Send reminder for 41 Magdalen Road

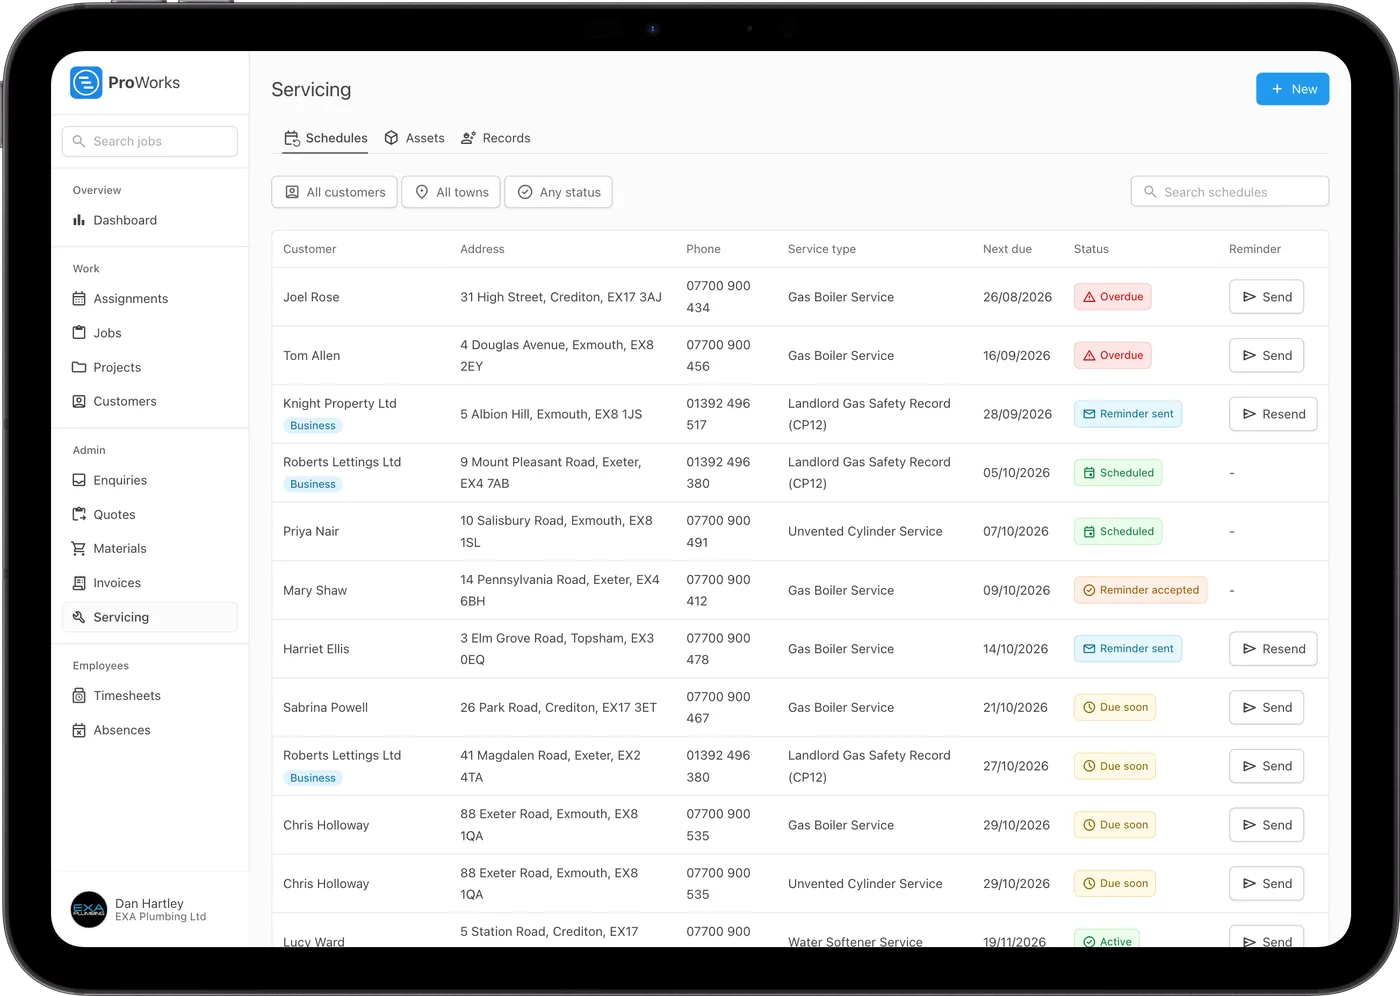1267,766
